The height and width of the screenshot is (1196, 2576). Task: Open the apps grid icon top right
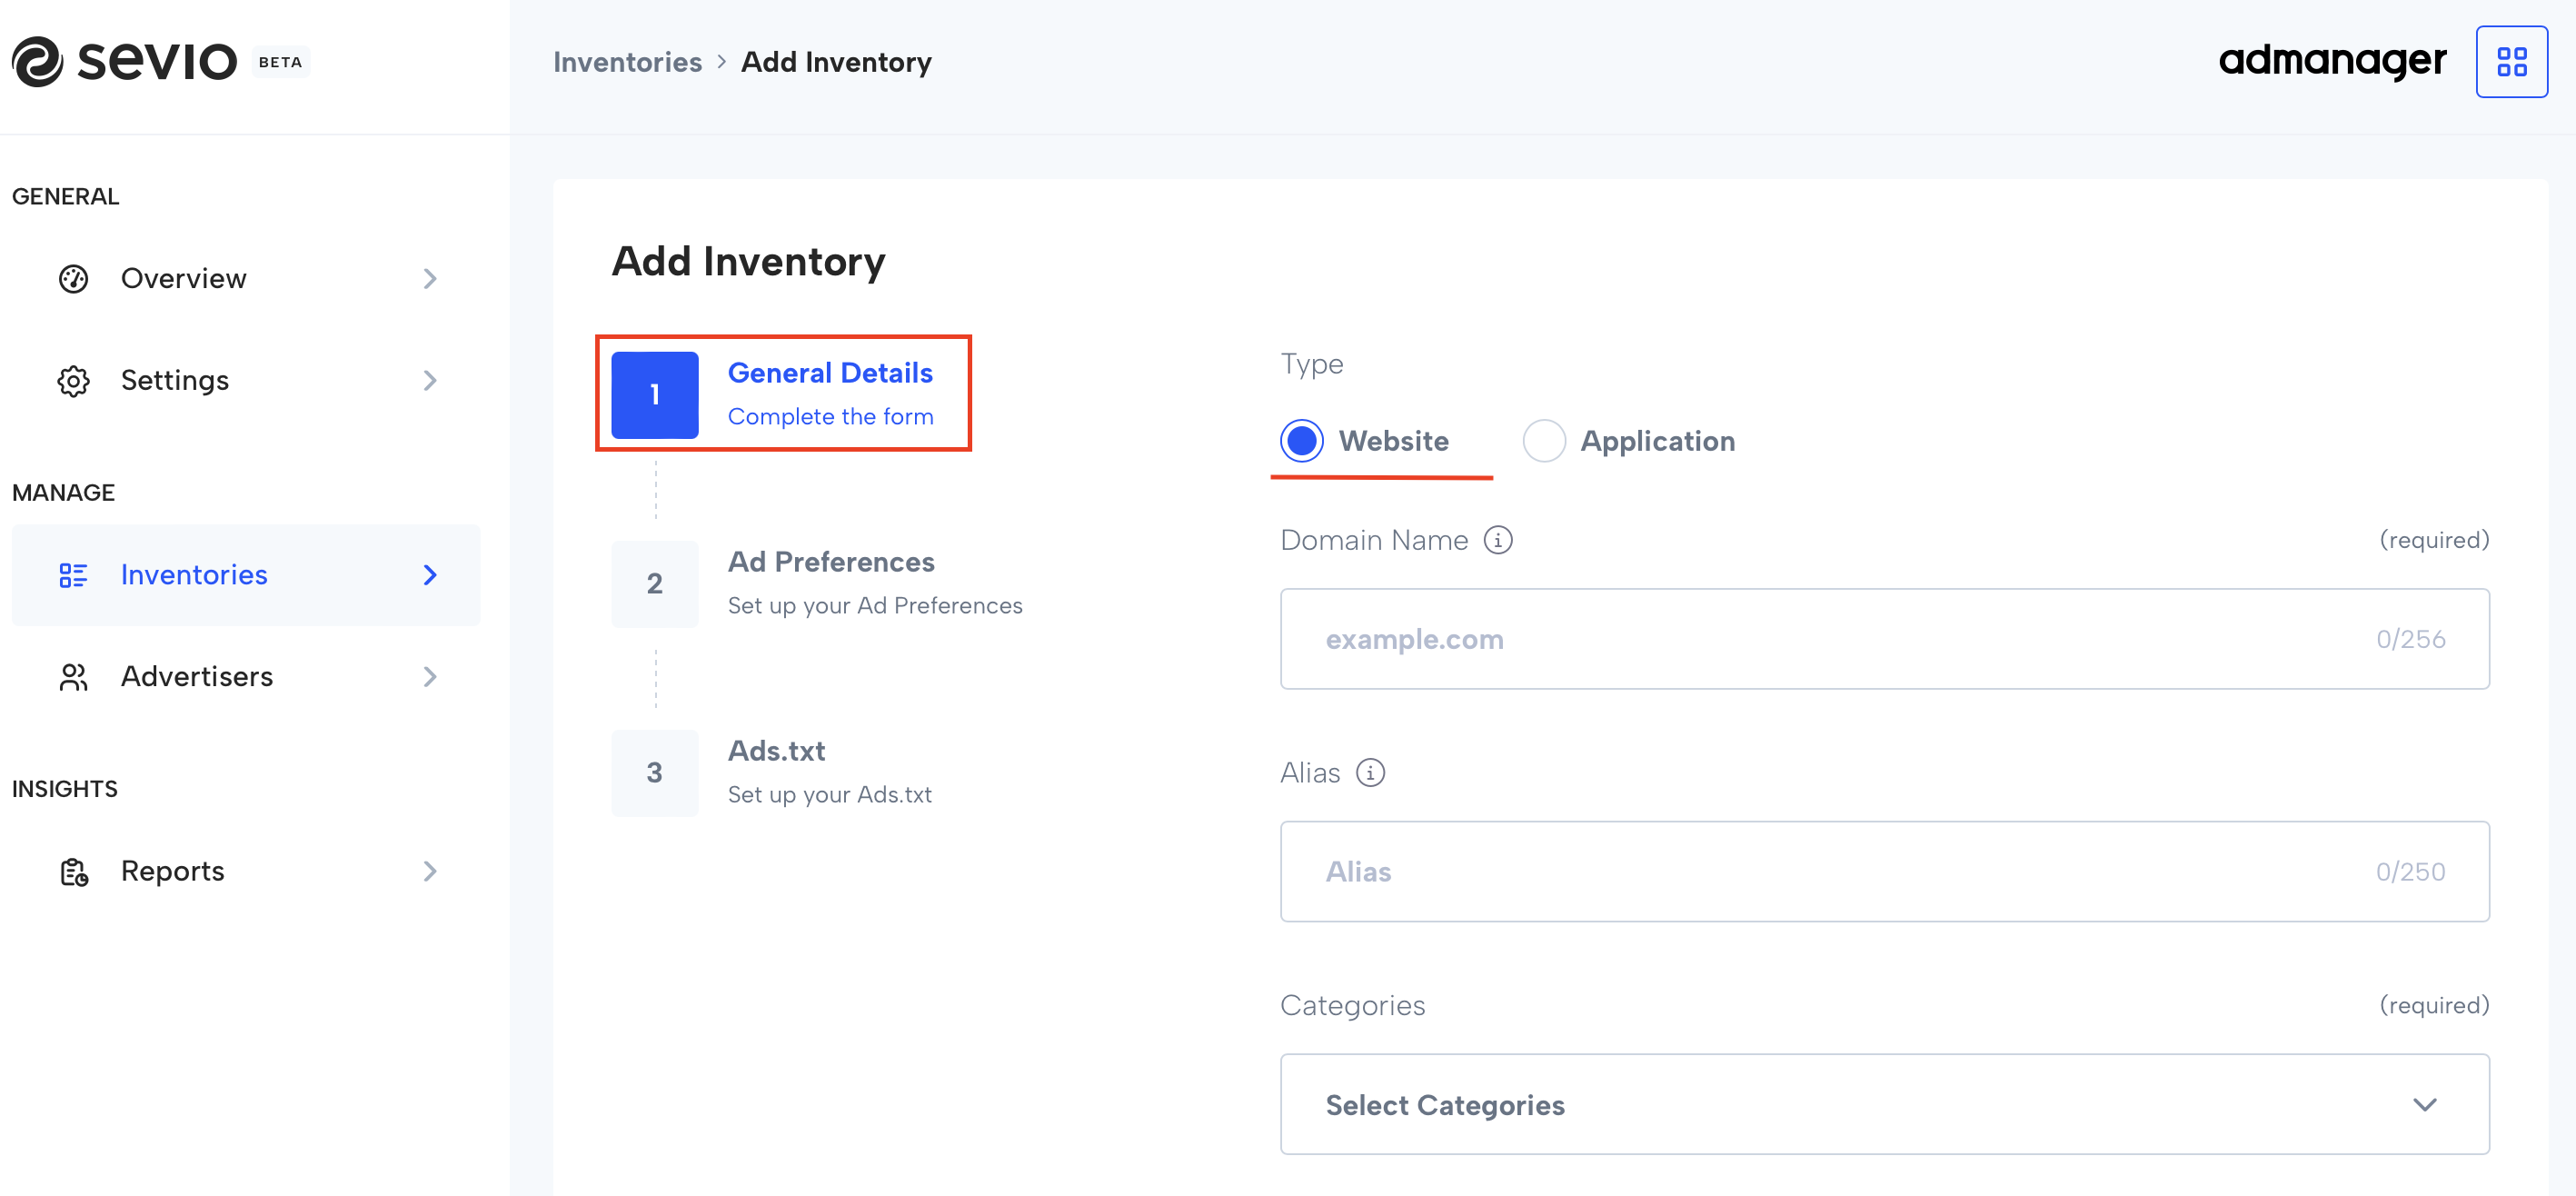click(2511, 61)
